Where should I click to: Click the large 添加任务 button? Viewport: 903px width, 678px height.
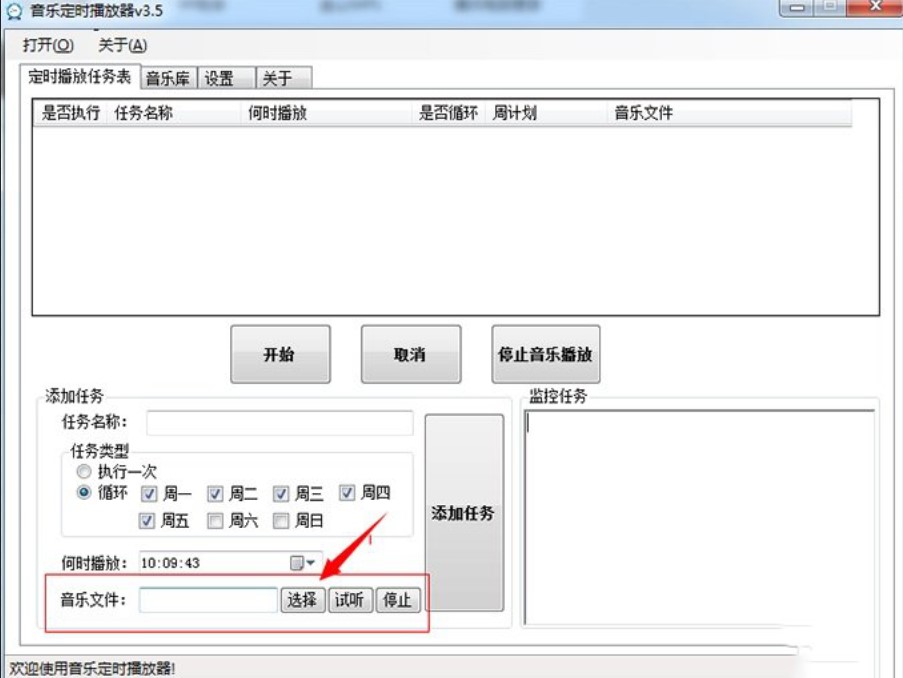point(464,513)
